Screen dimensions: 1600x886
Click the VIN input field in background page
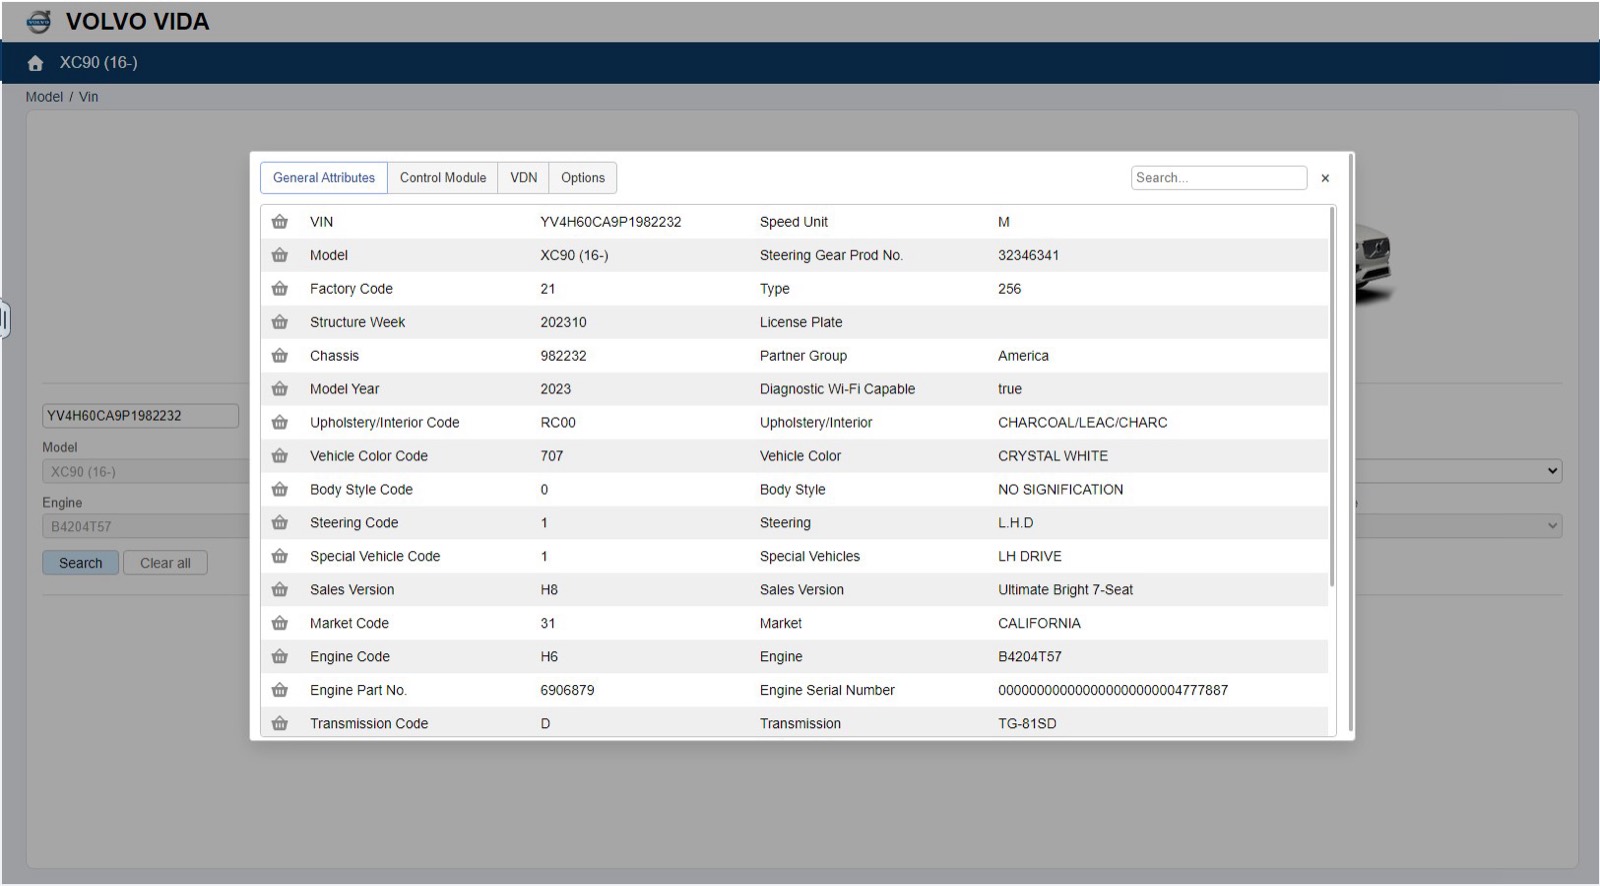click(x=140, y=416)
